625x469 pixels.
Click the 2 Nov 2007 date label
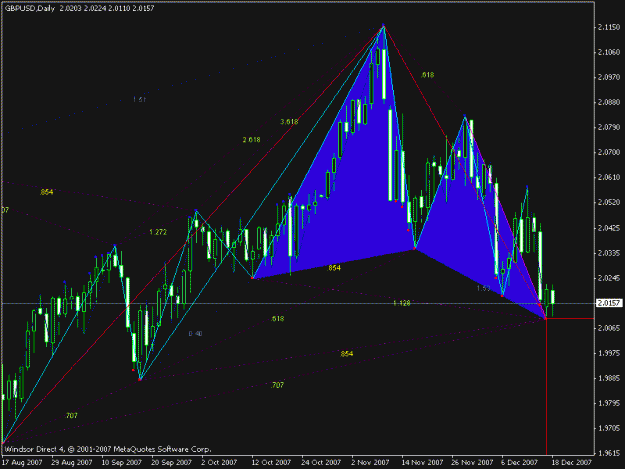[370, 462]
